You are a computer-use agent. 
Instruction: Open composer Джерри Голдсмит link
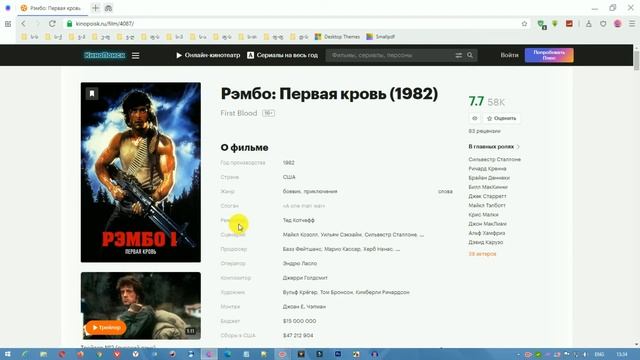pyautogui.click(x=305, y=278)
